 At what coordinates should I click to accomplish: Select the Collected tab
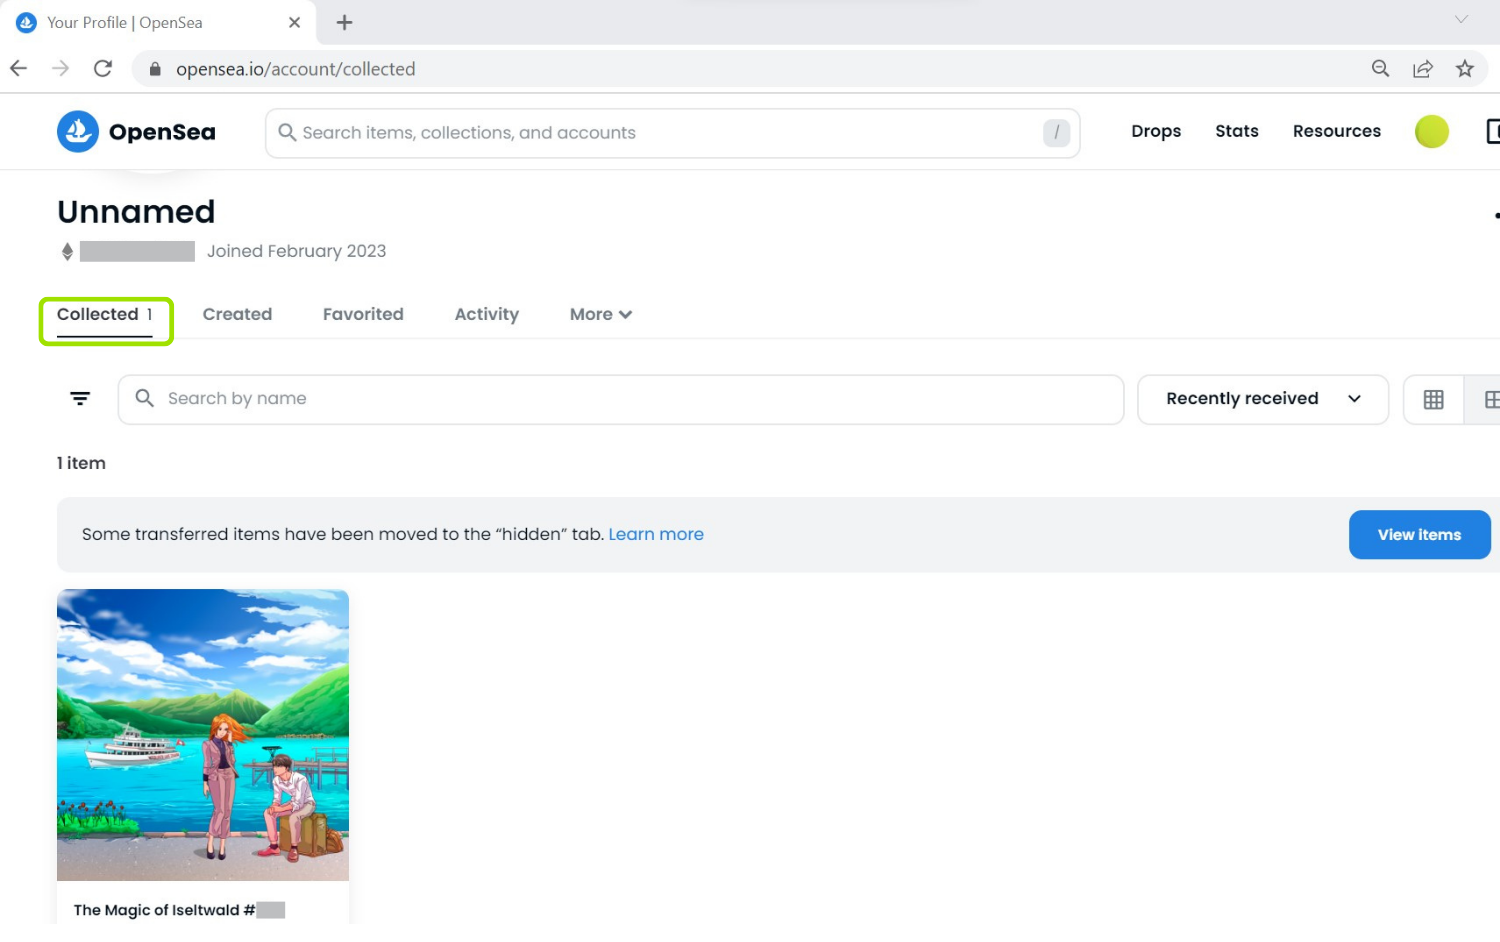pos(105,314)
